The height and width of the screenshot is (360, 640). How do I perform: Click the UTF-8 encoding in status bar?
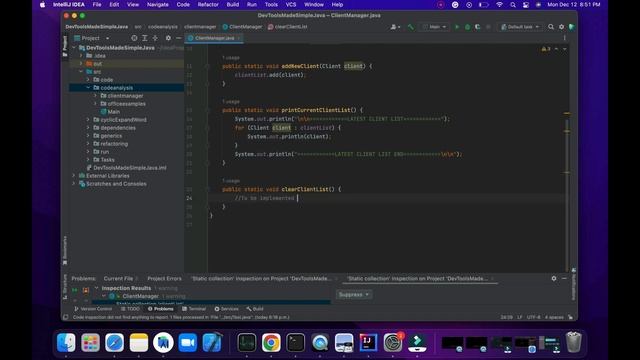point(533,317)
